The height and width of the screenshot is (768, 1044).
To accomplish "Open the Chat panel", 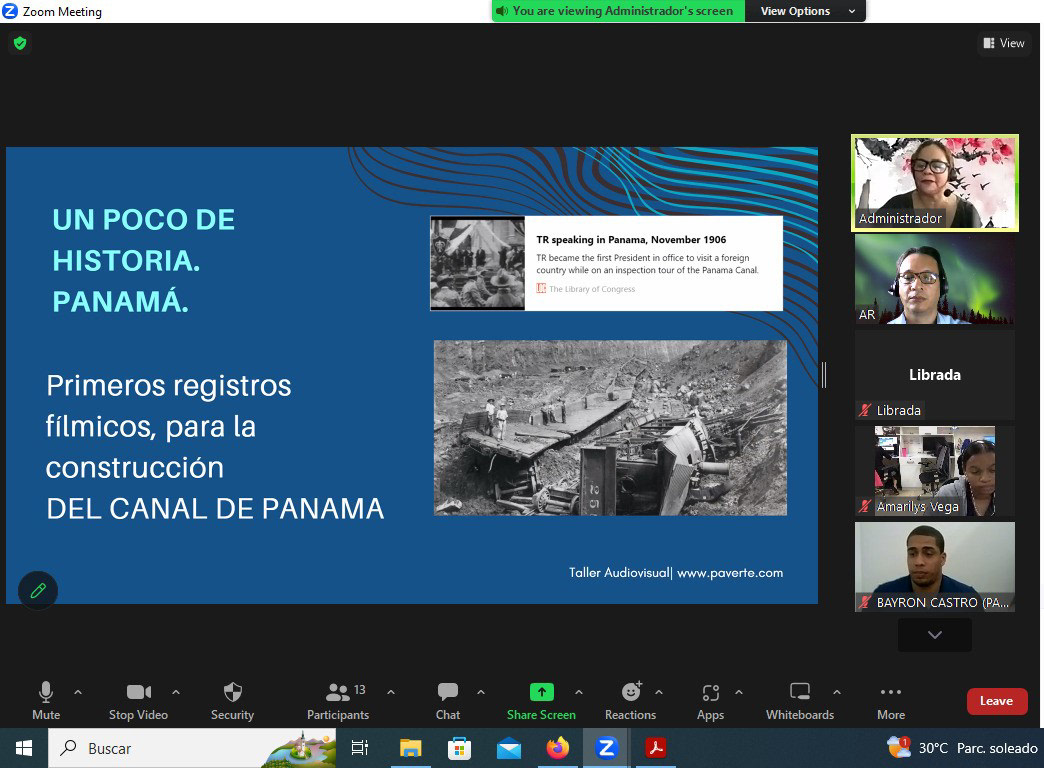I will (447, 690).
